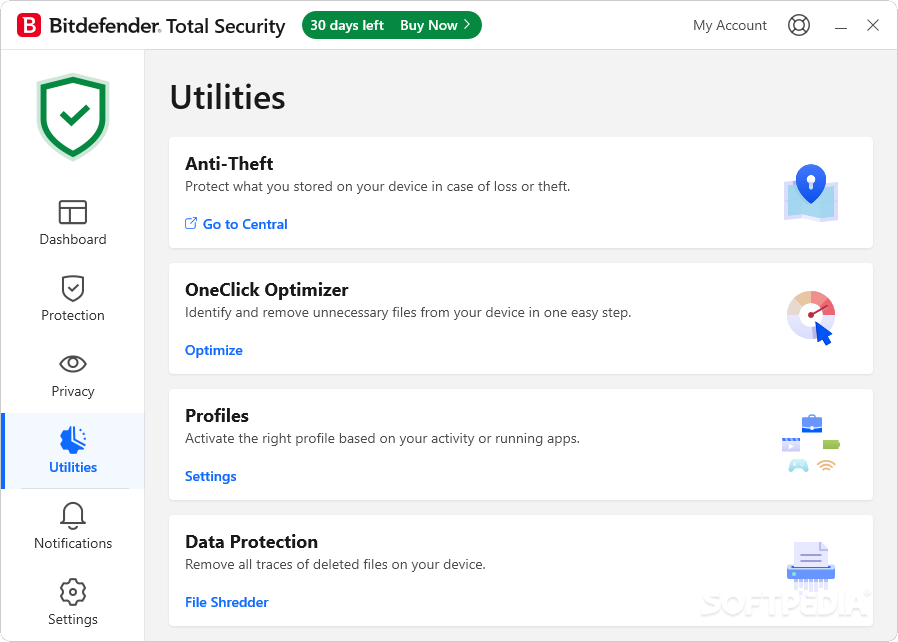Click the account avatar icon in the title bar
The image size is (898, 642).
(799, 25)
